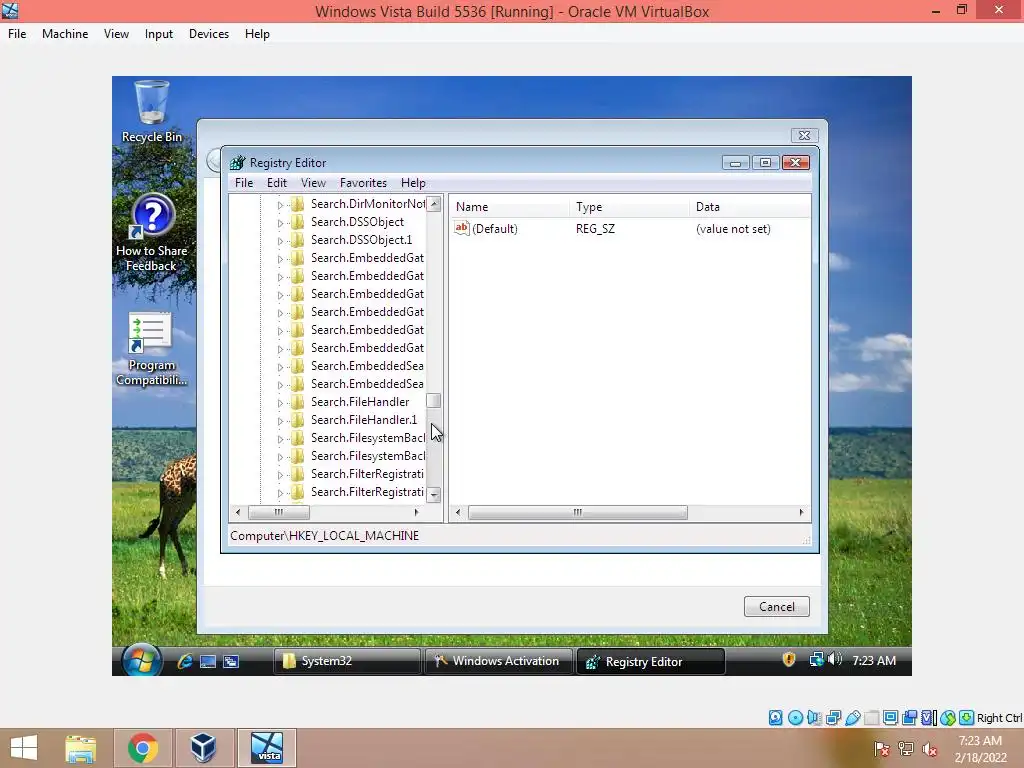This screenshot has width=1024, height=768.
Task: Click VirtualBox recording indicator icon
Action: tap(909, 718)
